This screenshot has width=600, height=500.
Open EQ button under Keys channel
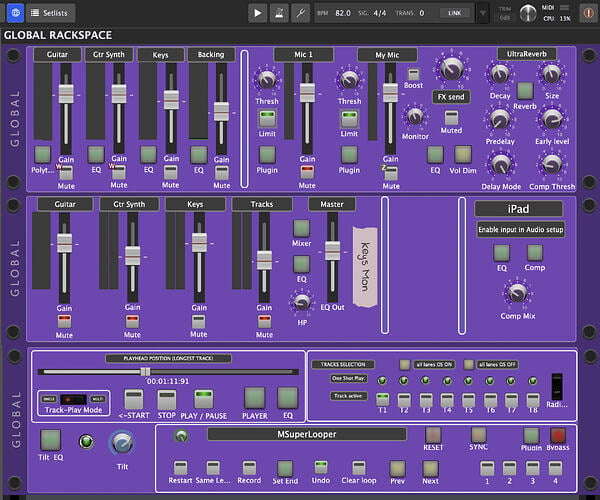point(148,154)
